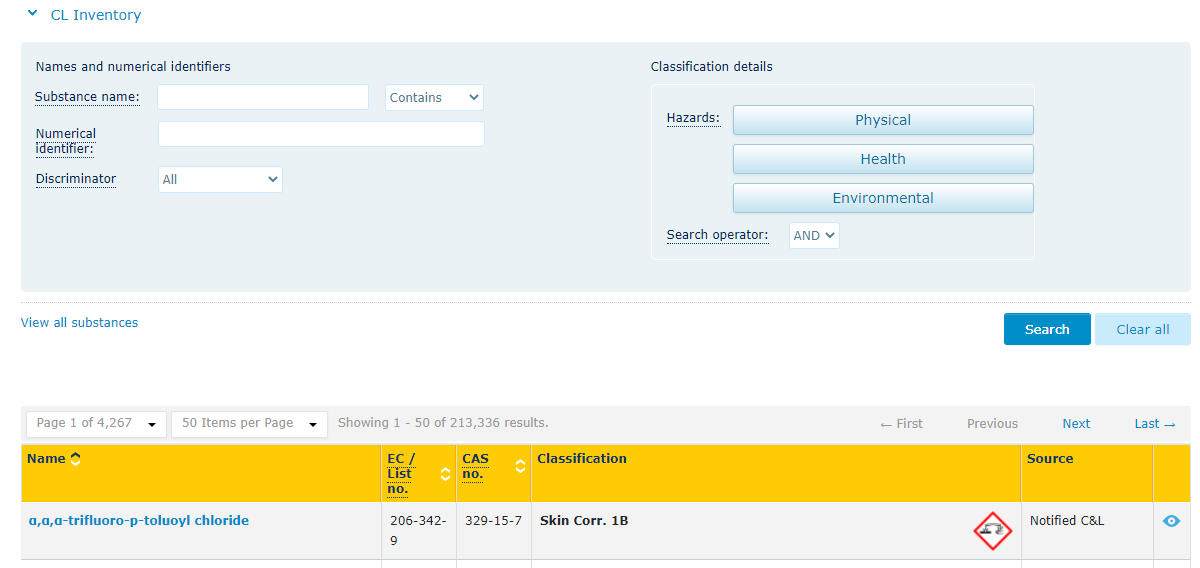Expand the Health hazards panel
Image resolution: width=1200 pixels, height=568 pixels.
tap(882, 159)
